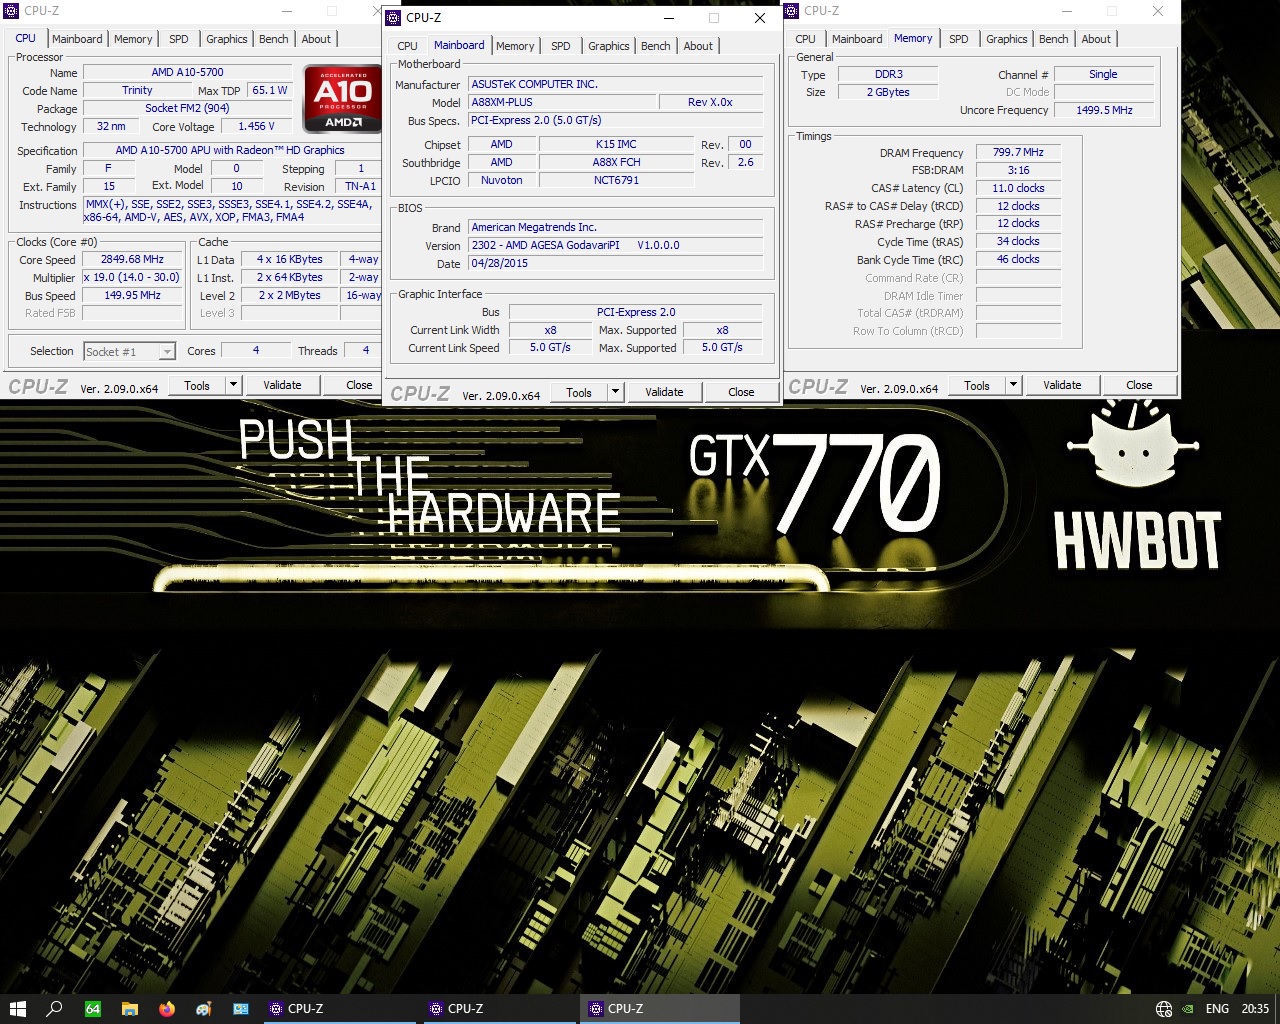Open Graphics tab in Memory window
This screenshot has width=1280, height=1024.
(x=1007, y=39)
